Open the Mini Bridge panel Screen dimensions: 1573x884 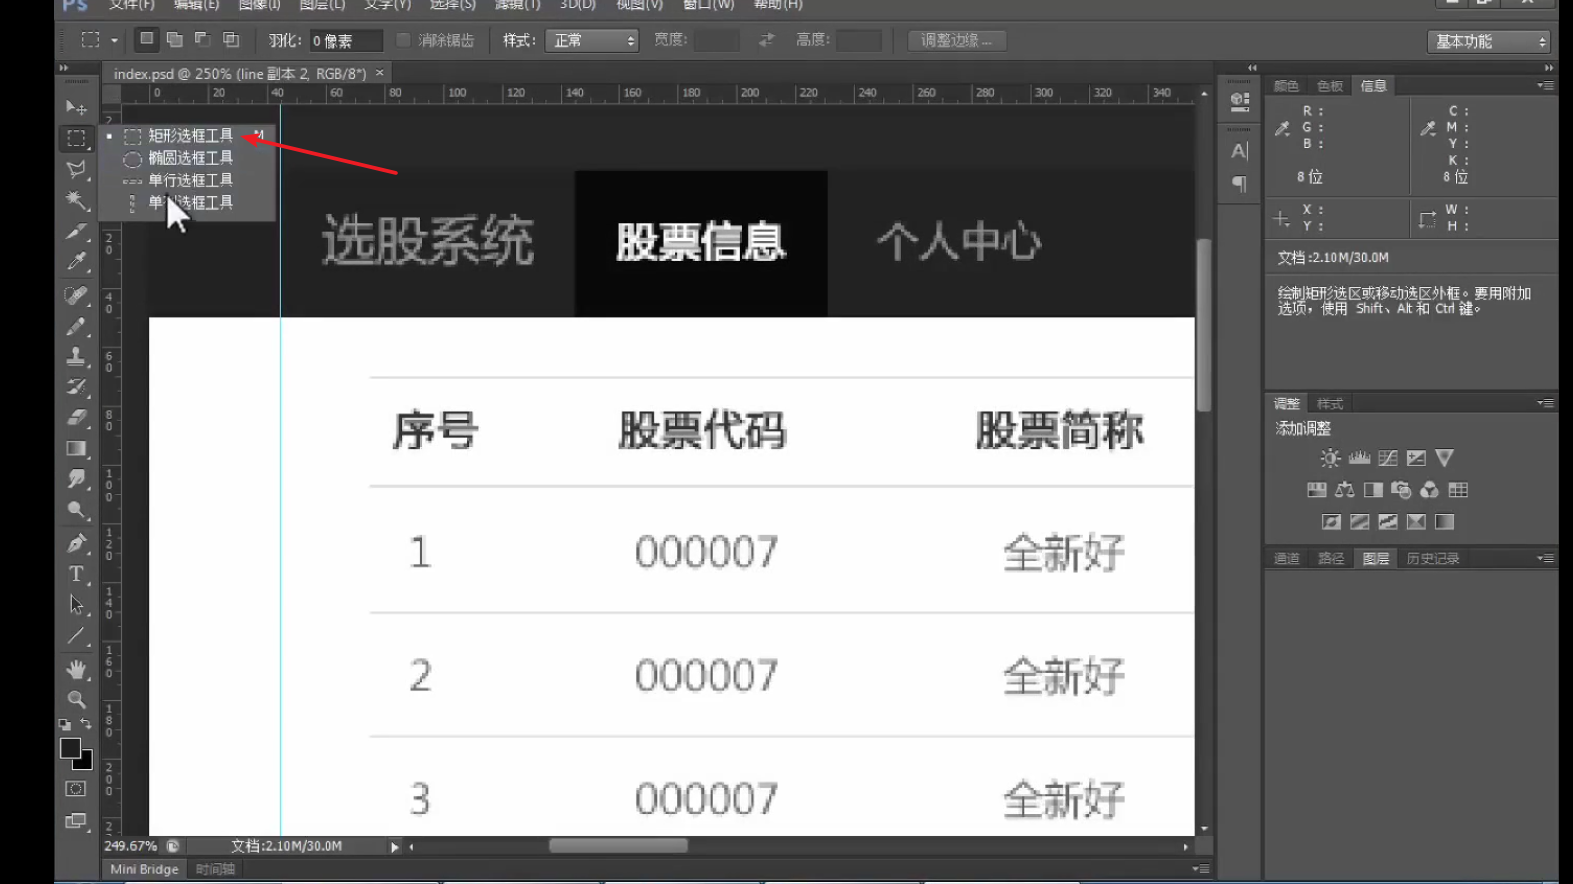point(144,869)
